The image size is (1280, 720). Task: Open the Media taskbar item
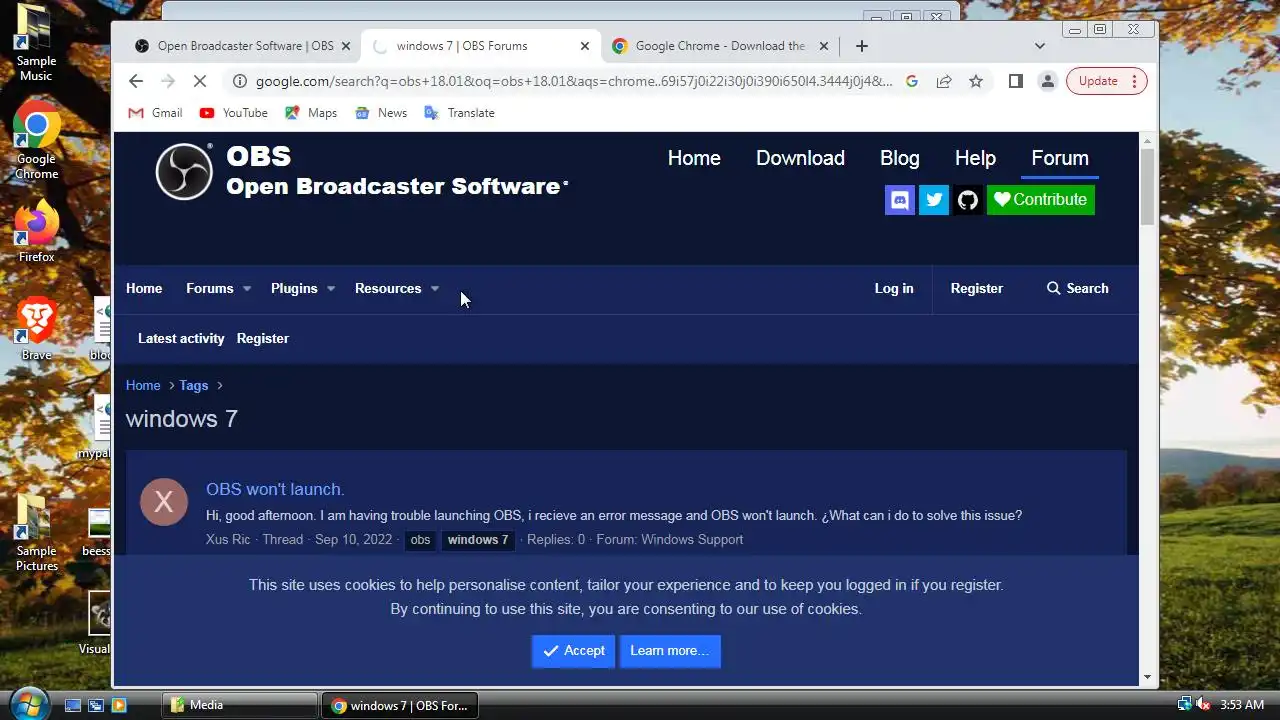240,705
